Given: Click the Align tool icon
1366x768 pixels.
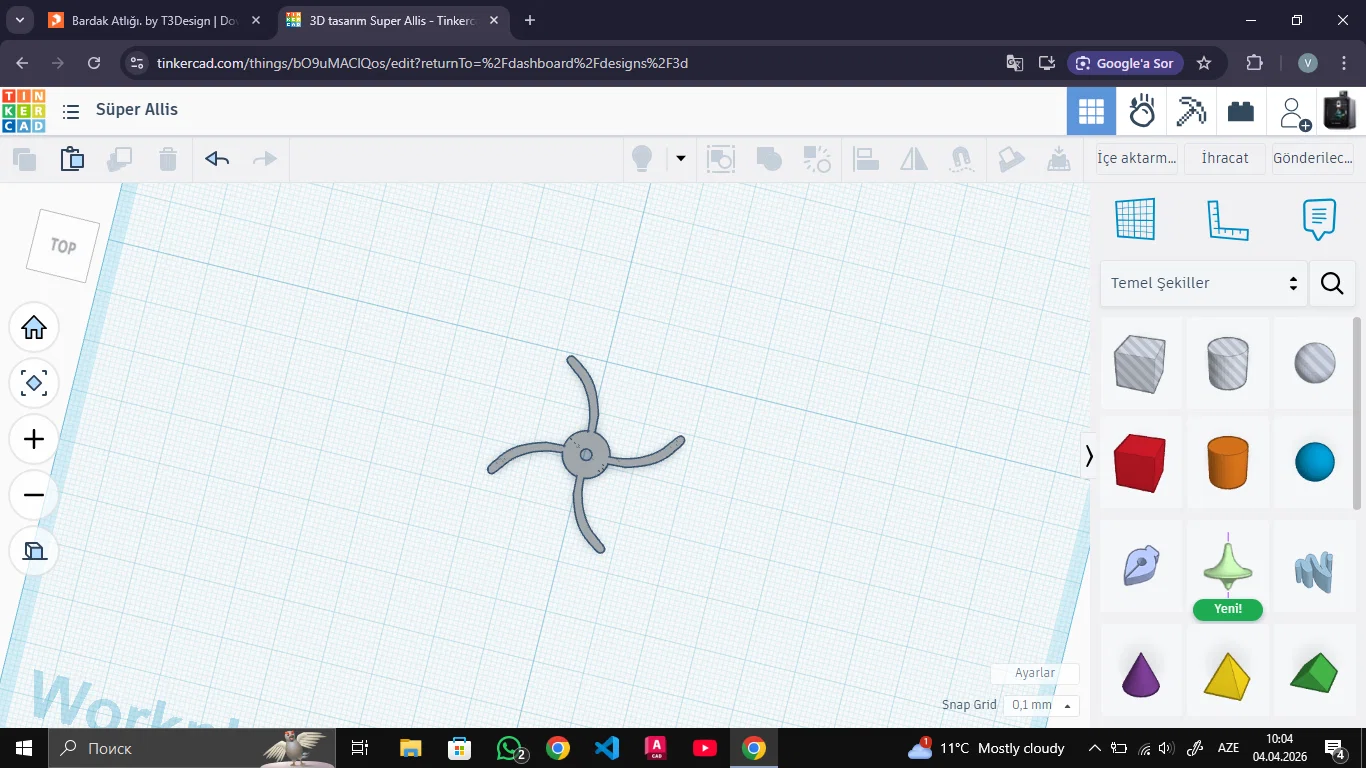Looking at the screenshot, I should tap(866, 159).
